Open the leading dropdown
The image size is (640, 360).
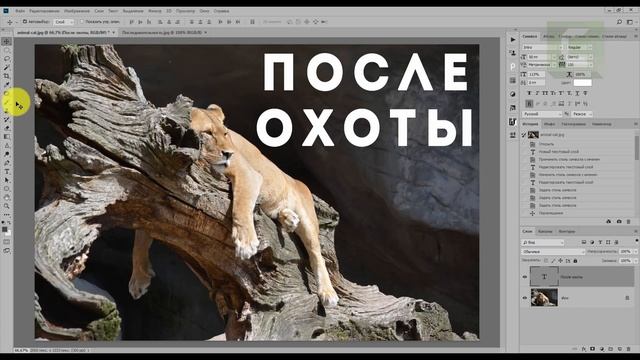pos(579,57)
